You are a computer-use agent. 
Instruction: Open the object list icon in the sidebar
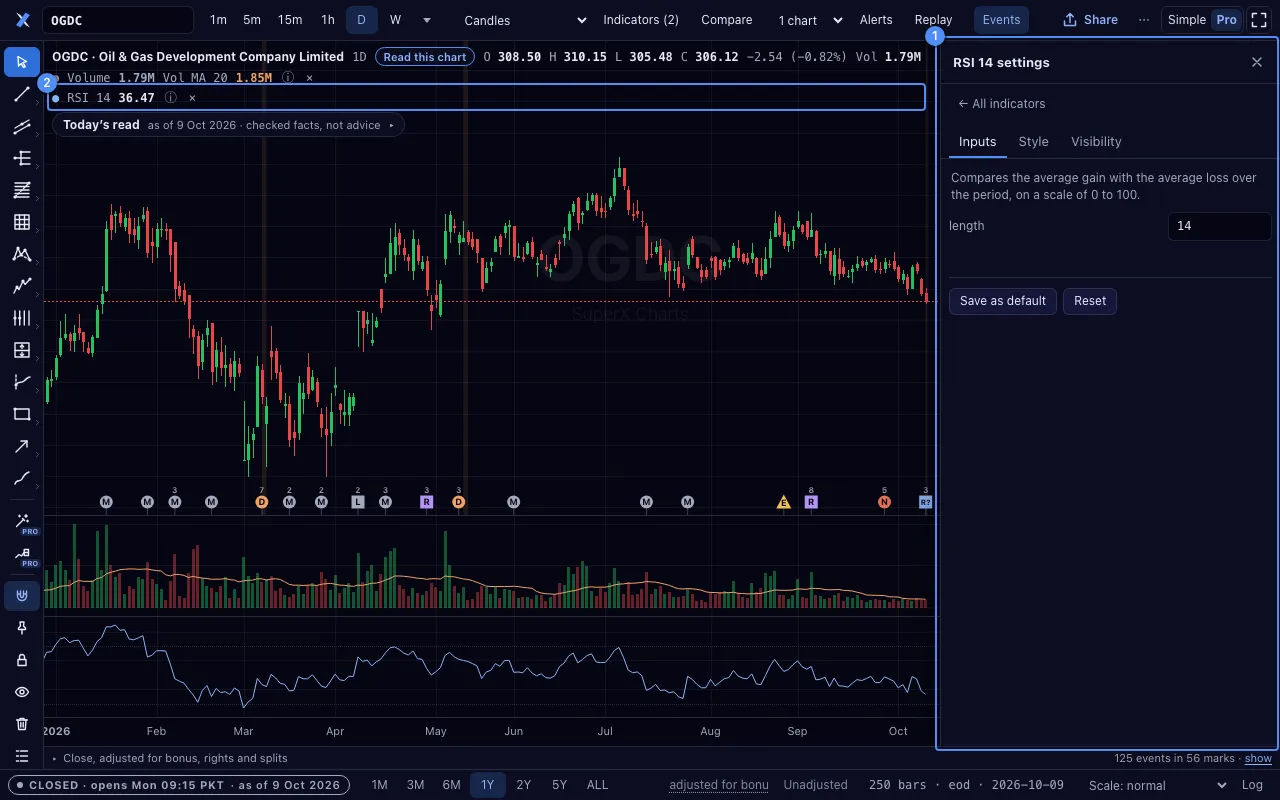(x=22, y=756)
